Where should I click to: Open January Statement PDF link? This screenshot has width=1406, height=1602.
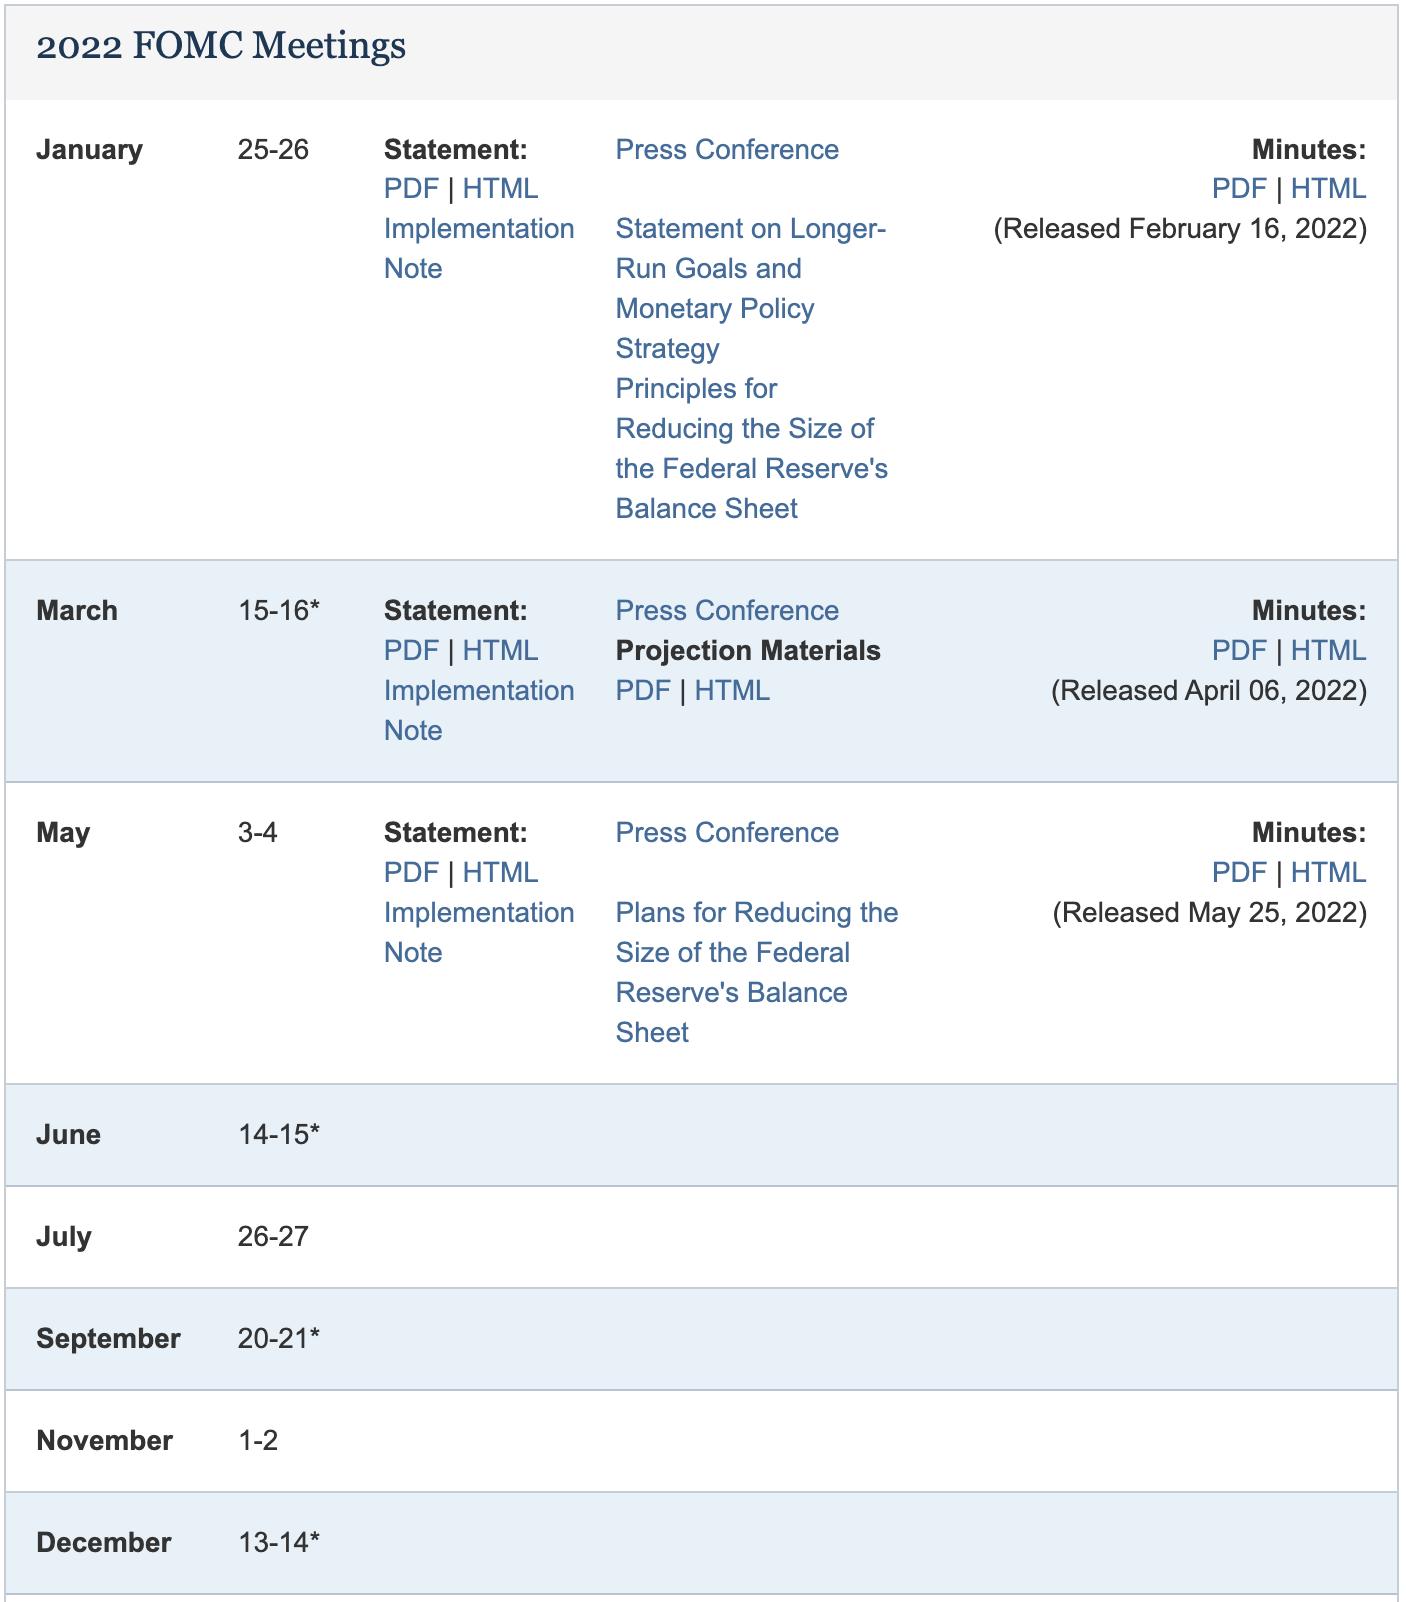[411, 189]
